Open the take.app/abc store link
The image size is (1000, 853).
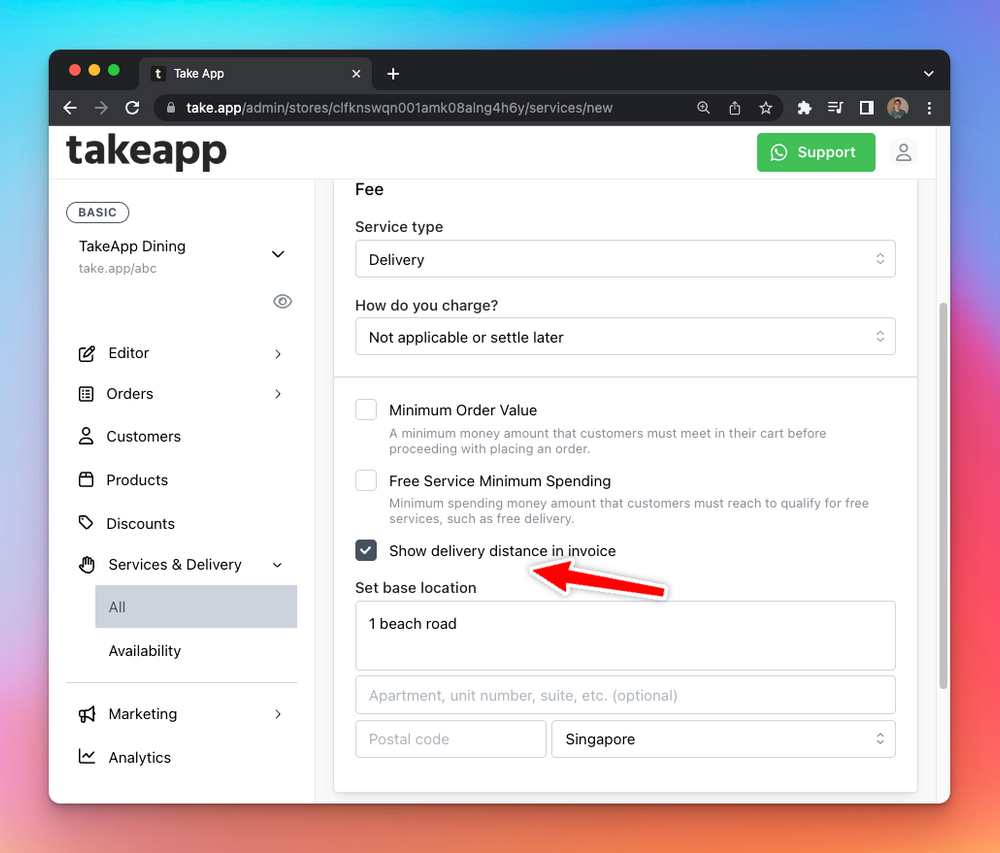[x=117, y=268]
